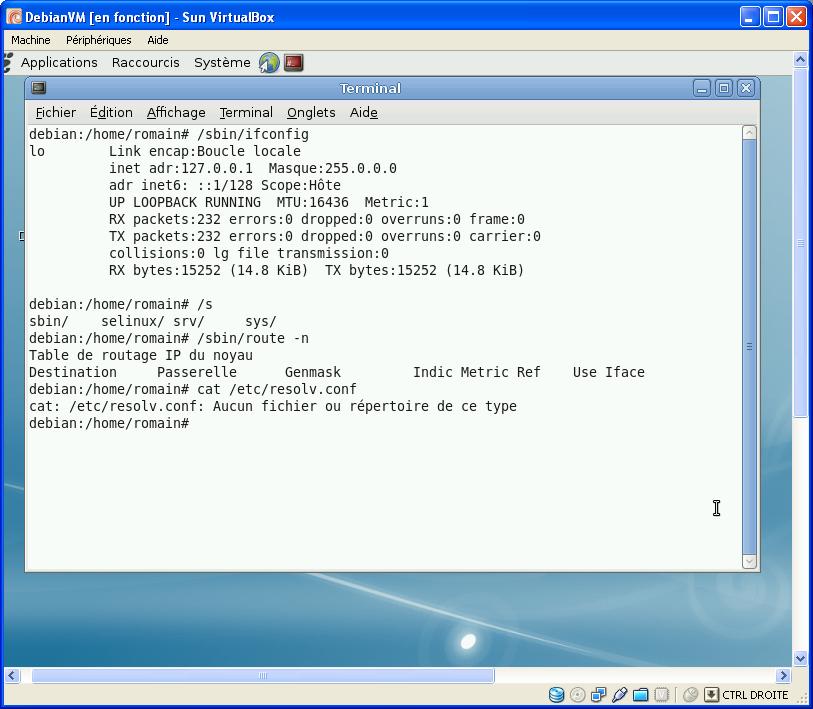Click the virtualization V chip indicator

tap(661, 694)
